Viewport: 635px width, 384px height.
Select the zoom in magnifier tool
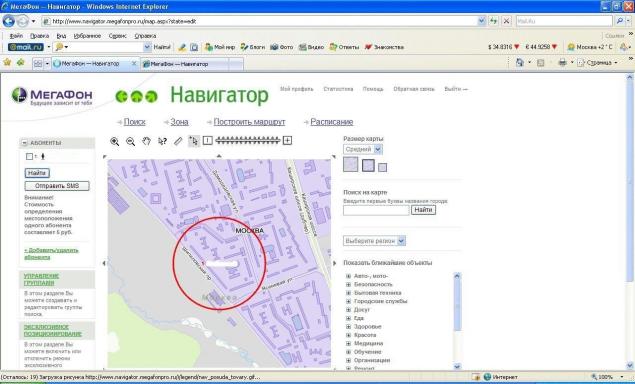coord(115,141)
